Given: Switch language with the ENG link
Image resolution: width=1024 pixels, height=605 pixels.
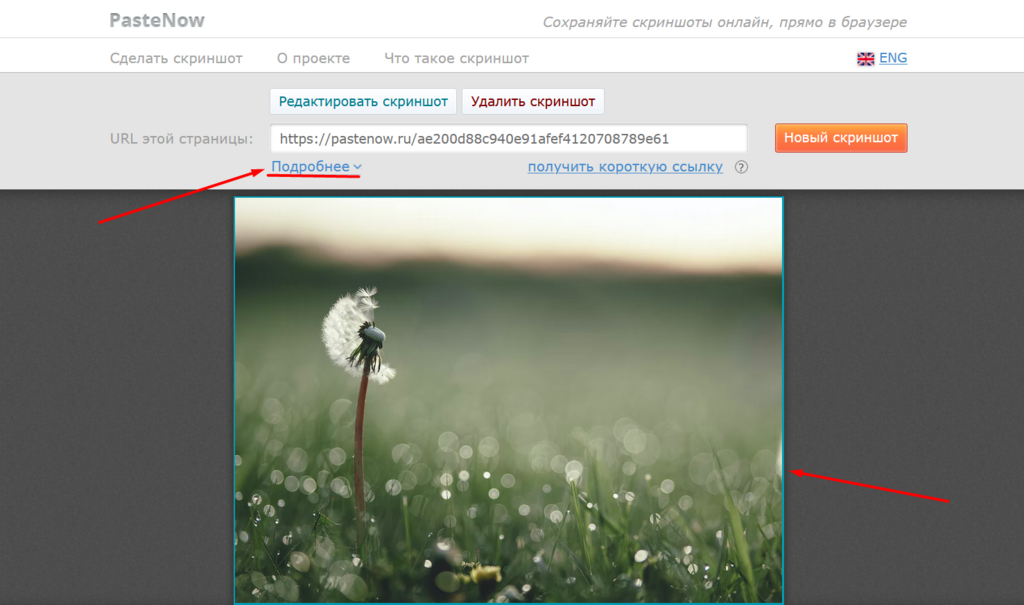Looking at the screenshot, I should pos(893,58).
